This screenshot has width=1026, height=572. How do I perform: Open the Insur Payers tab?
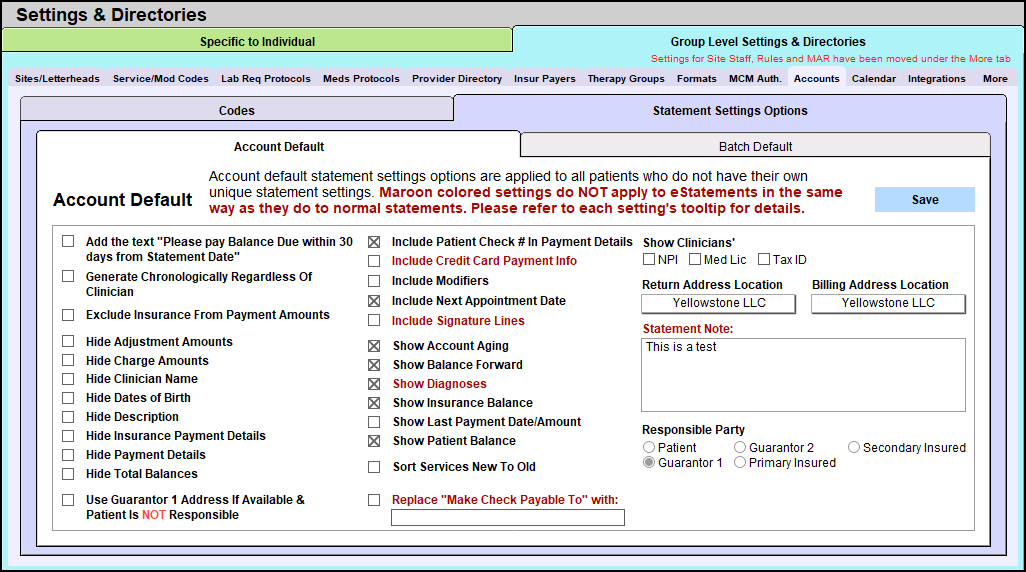pos(544,79)
